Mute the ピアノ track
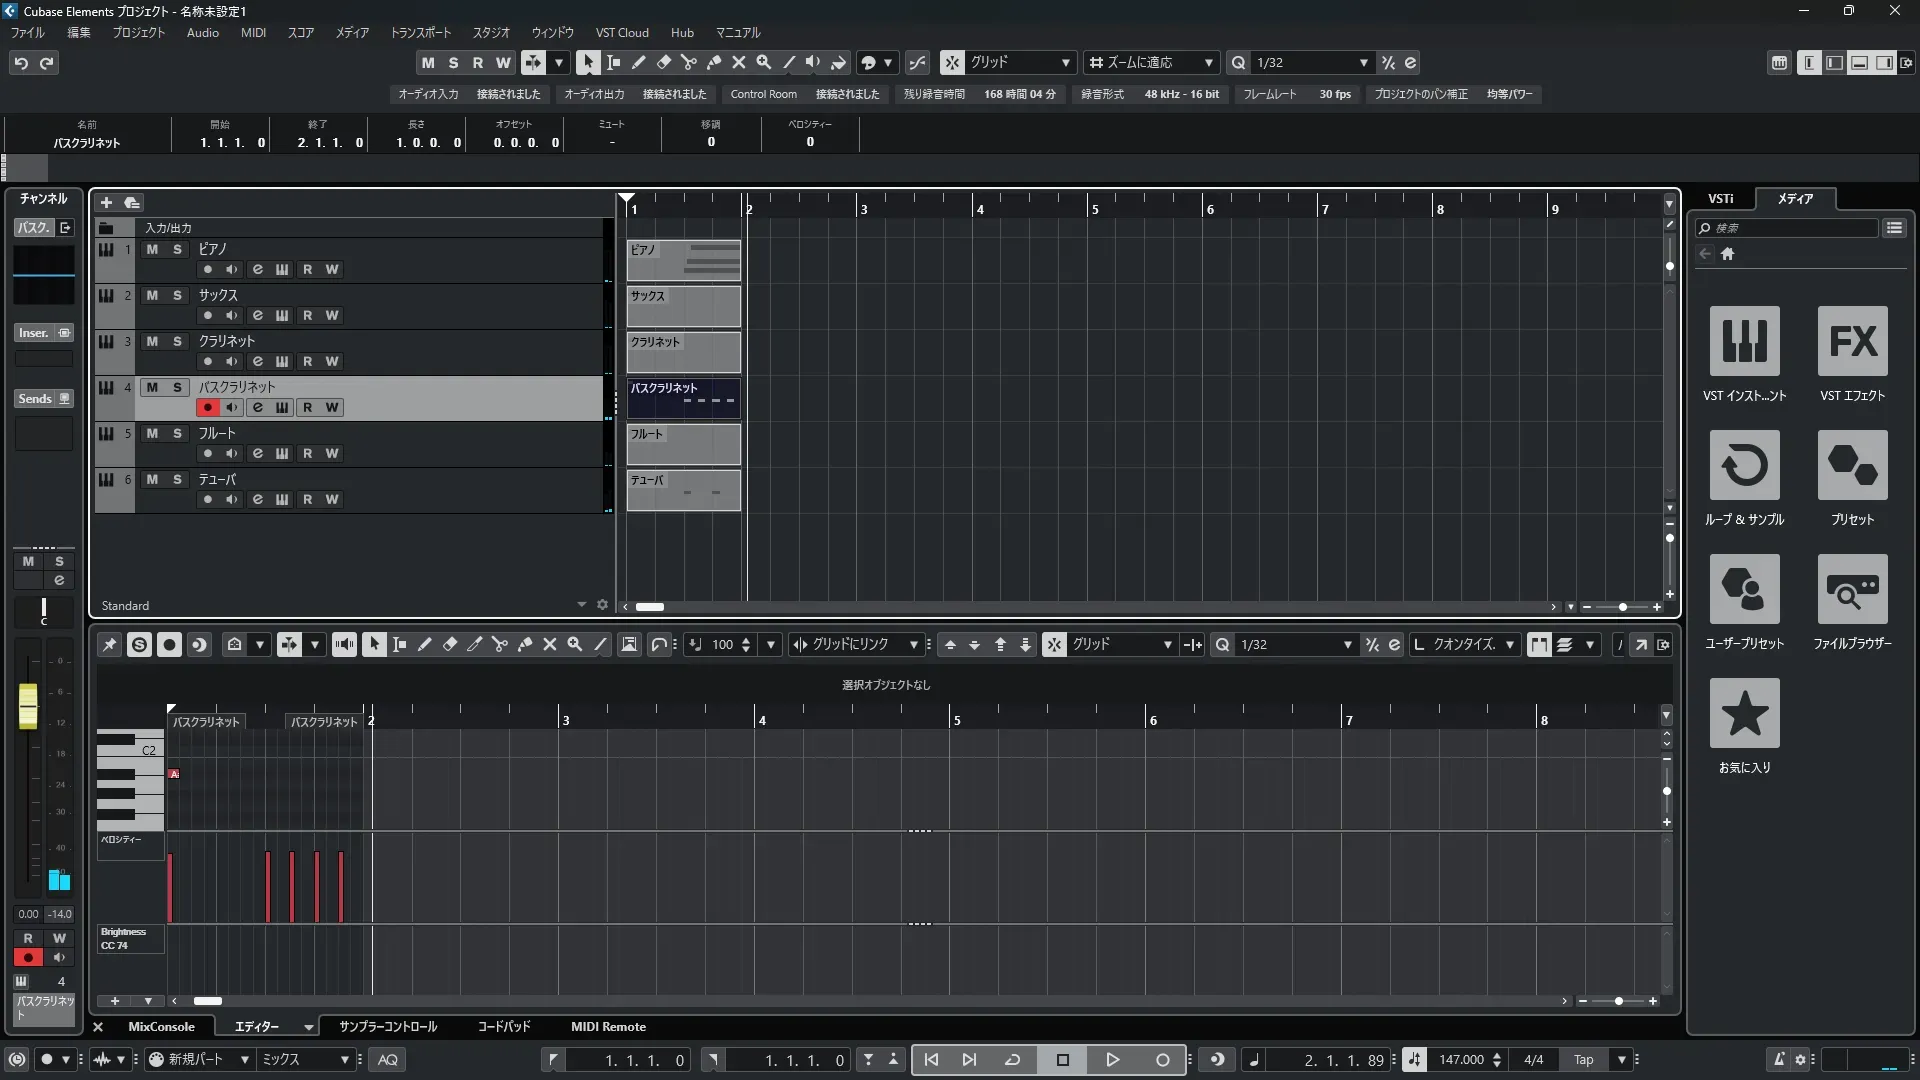The width and height of the screenshot is (1920, 1080). pyautogui.click(x=152, y=250)
